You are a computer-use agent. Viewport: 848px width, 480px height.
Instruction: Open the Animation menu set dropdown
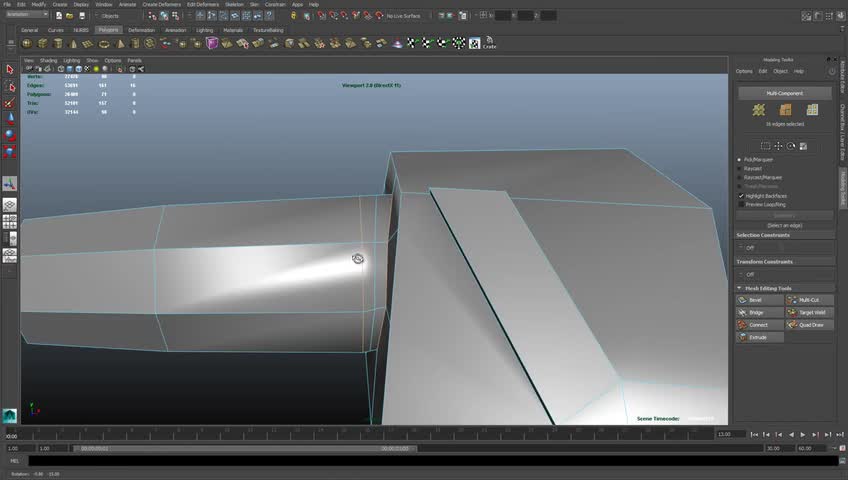coord(24,15)
